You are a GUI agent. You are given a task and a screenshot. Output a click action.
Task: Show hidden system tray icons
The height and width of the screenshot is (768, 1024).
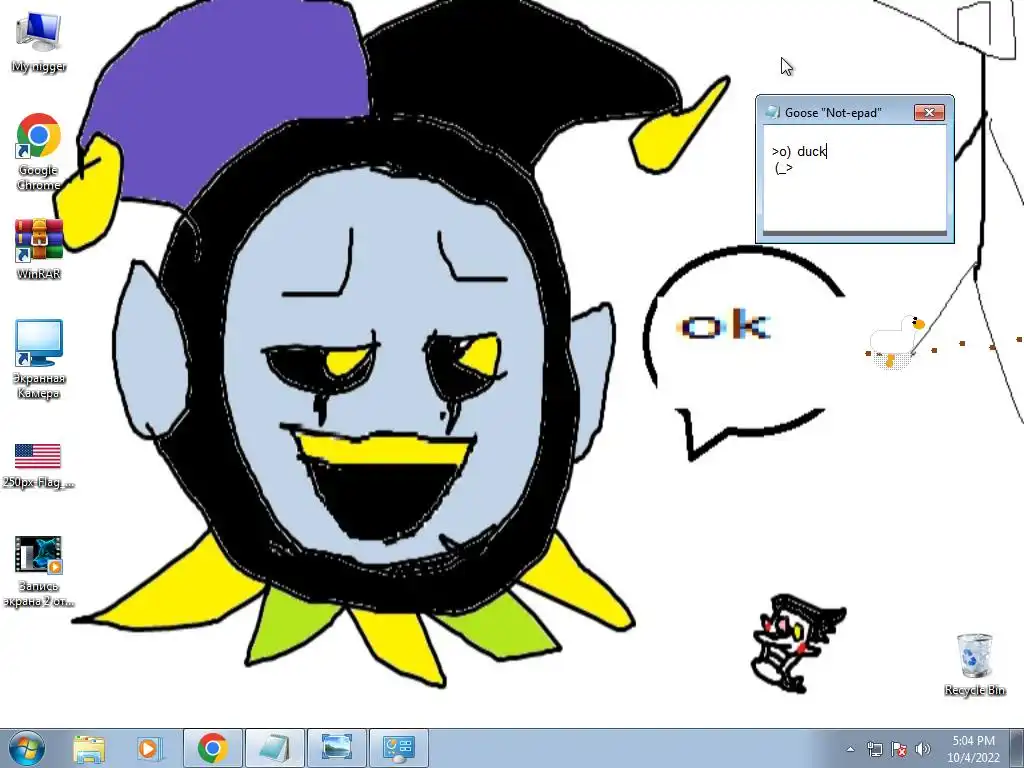point(850,749)
